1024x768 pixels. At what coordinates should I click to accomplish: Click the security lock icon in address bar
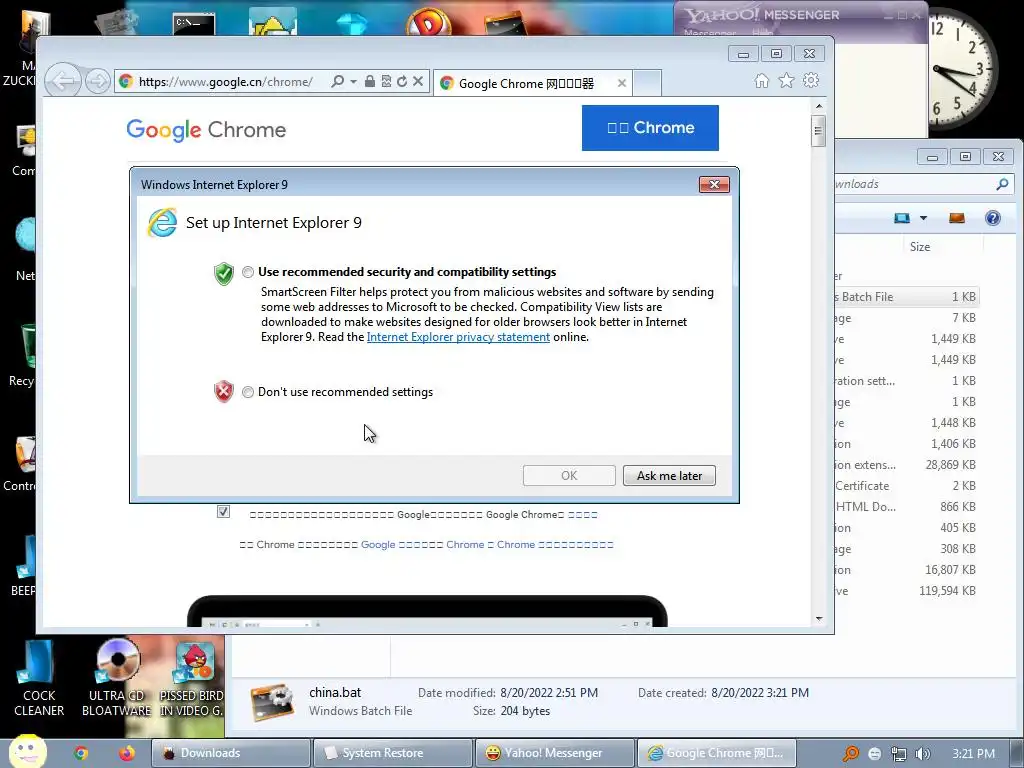point(370,82)
